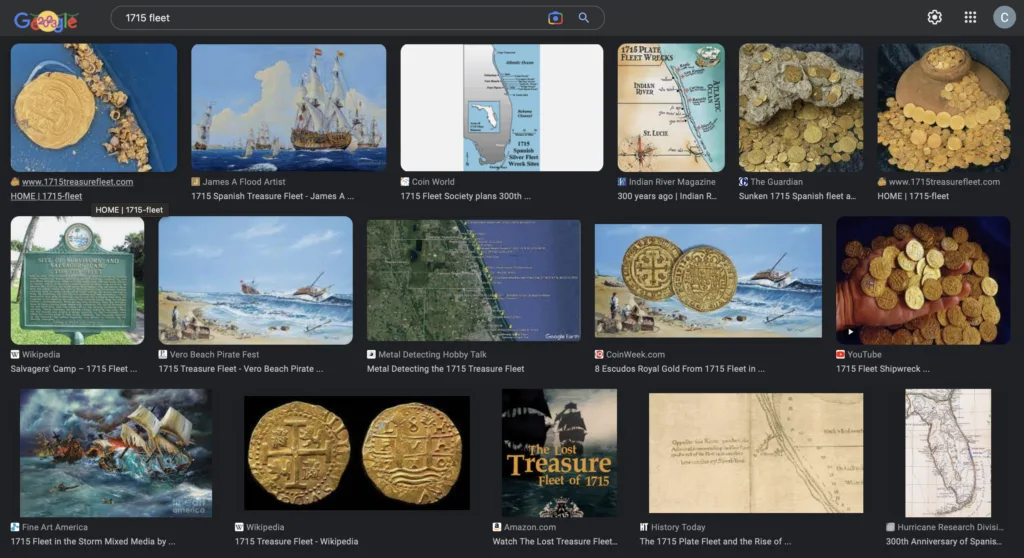Open the account avatar labeled C
Viewport: 1024px width, 558px height.
tap(1004, 18)
